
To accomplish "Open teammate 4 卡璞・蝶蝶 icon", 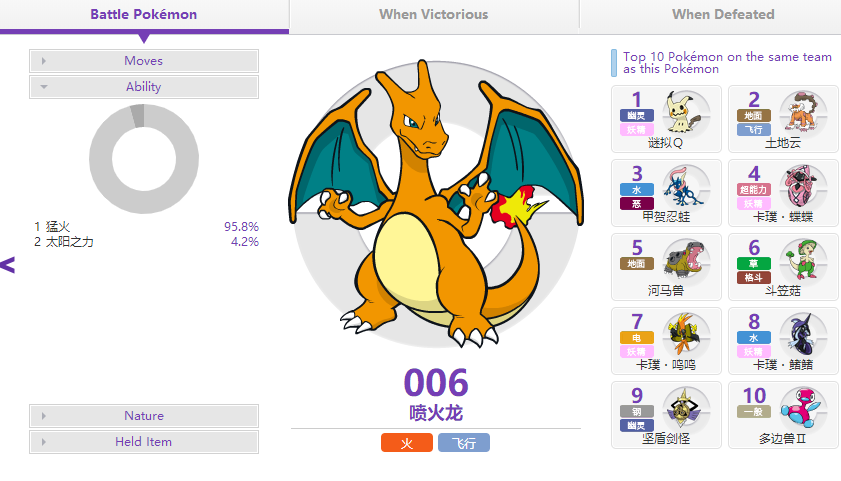I will click(x=803, y=186).
